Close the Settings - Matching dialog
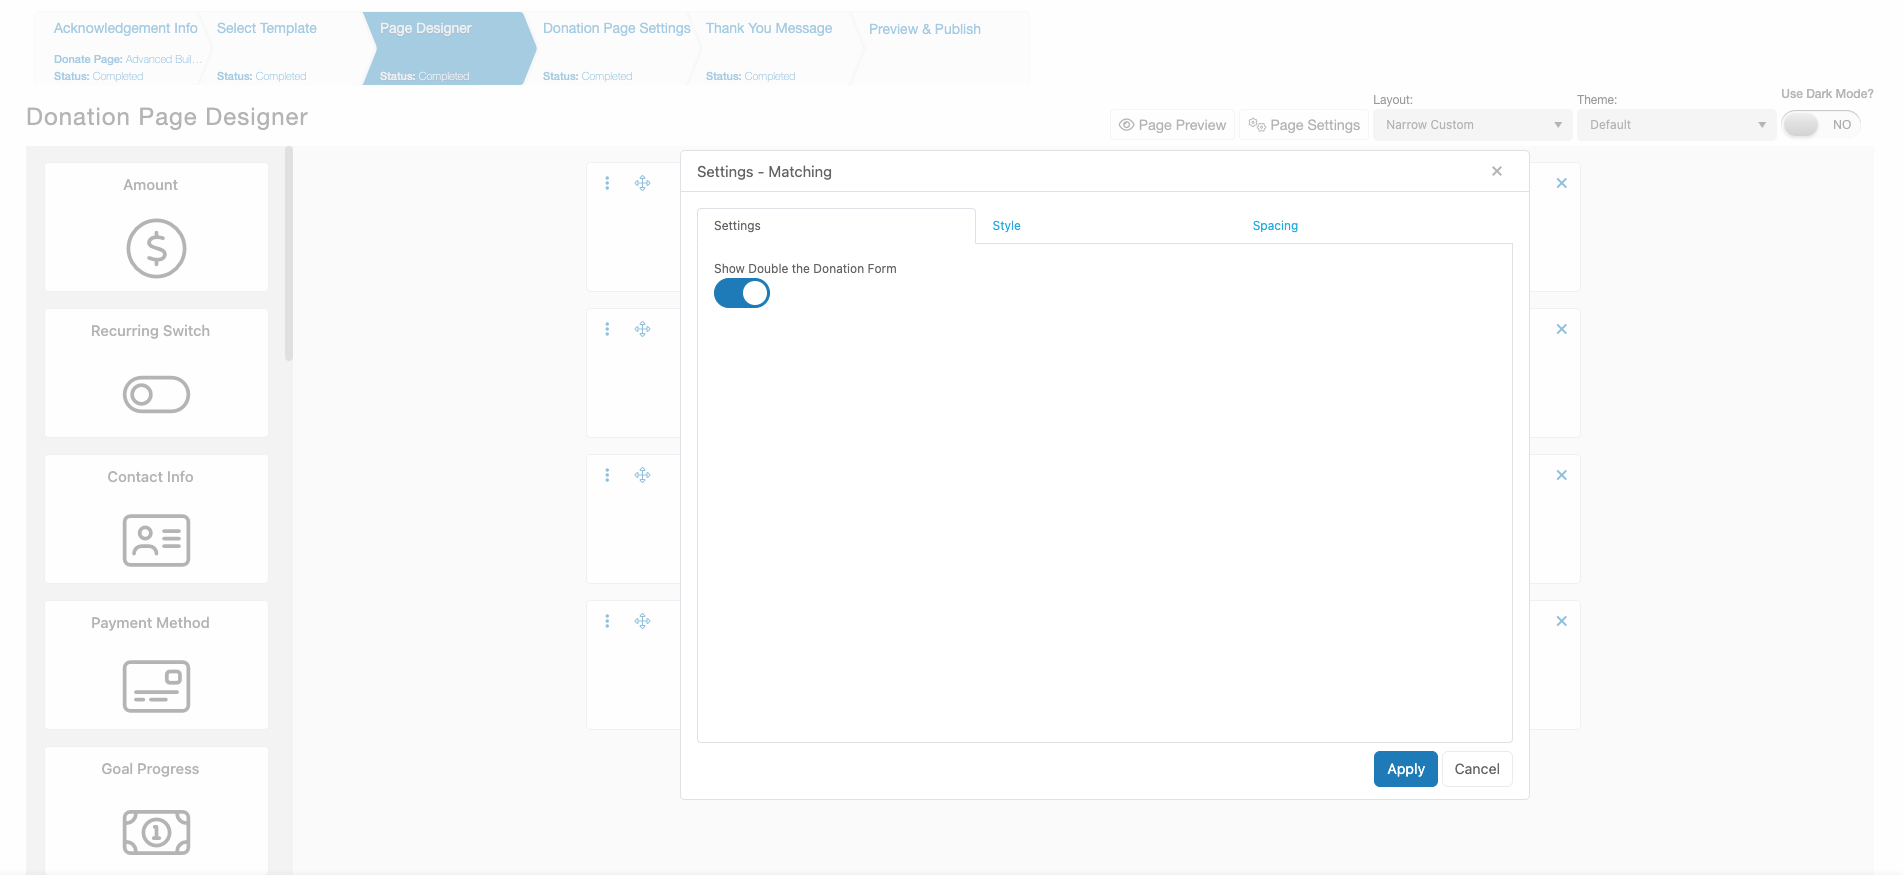Screen dimensions: 1904x875 (1497, 171)
